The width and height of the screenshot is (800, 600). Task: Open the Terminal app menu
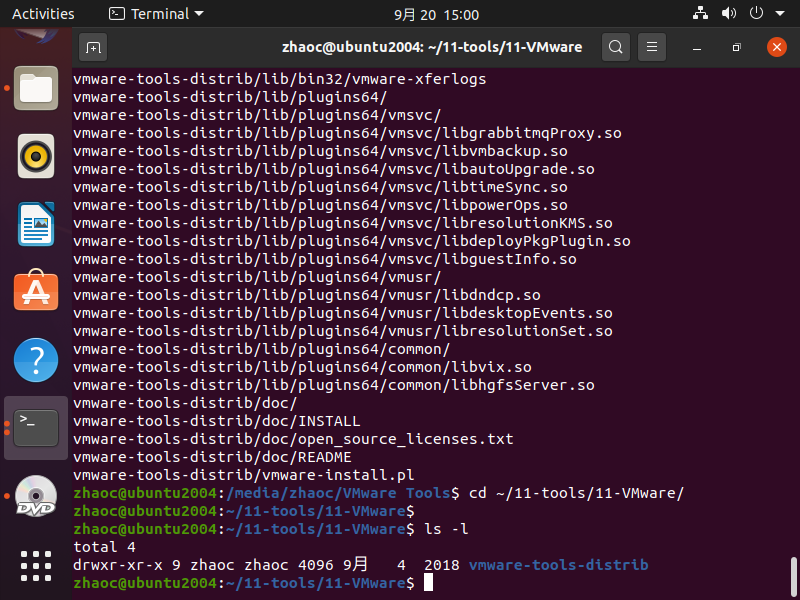point(156,14)
